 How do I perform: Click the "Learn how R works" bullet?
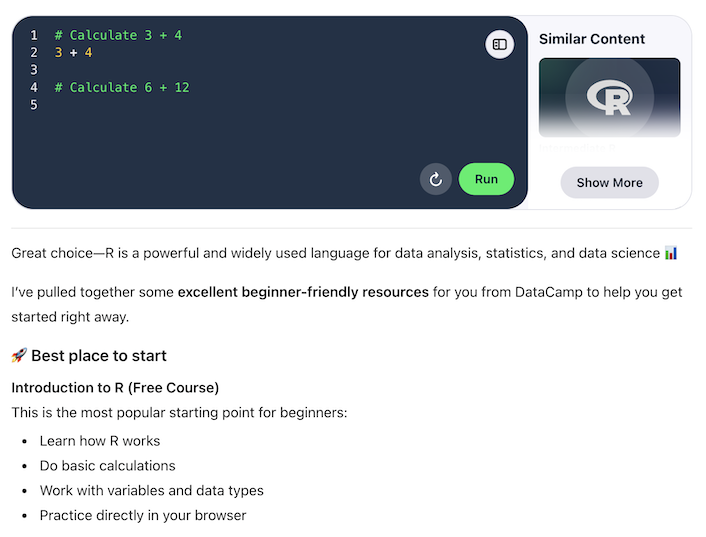pos(100,440)
